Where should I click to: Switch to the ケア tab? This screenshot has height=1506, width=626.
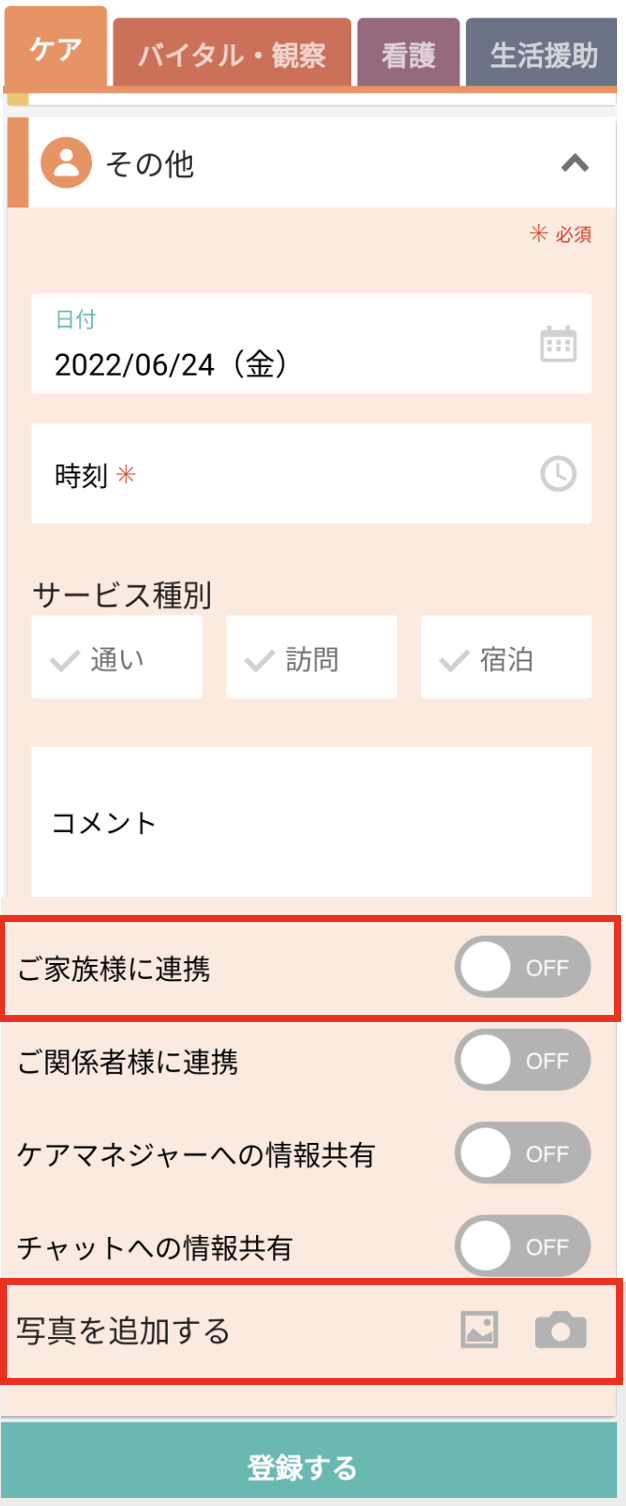[x=56, y=50]
